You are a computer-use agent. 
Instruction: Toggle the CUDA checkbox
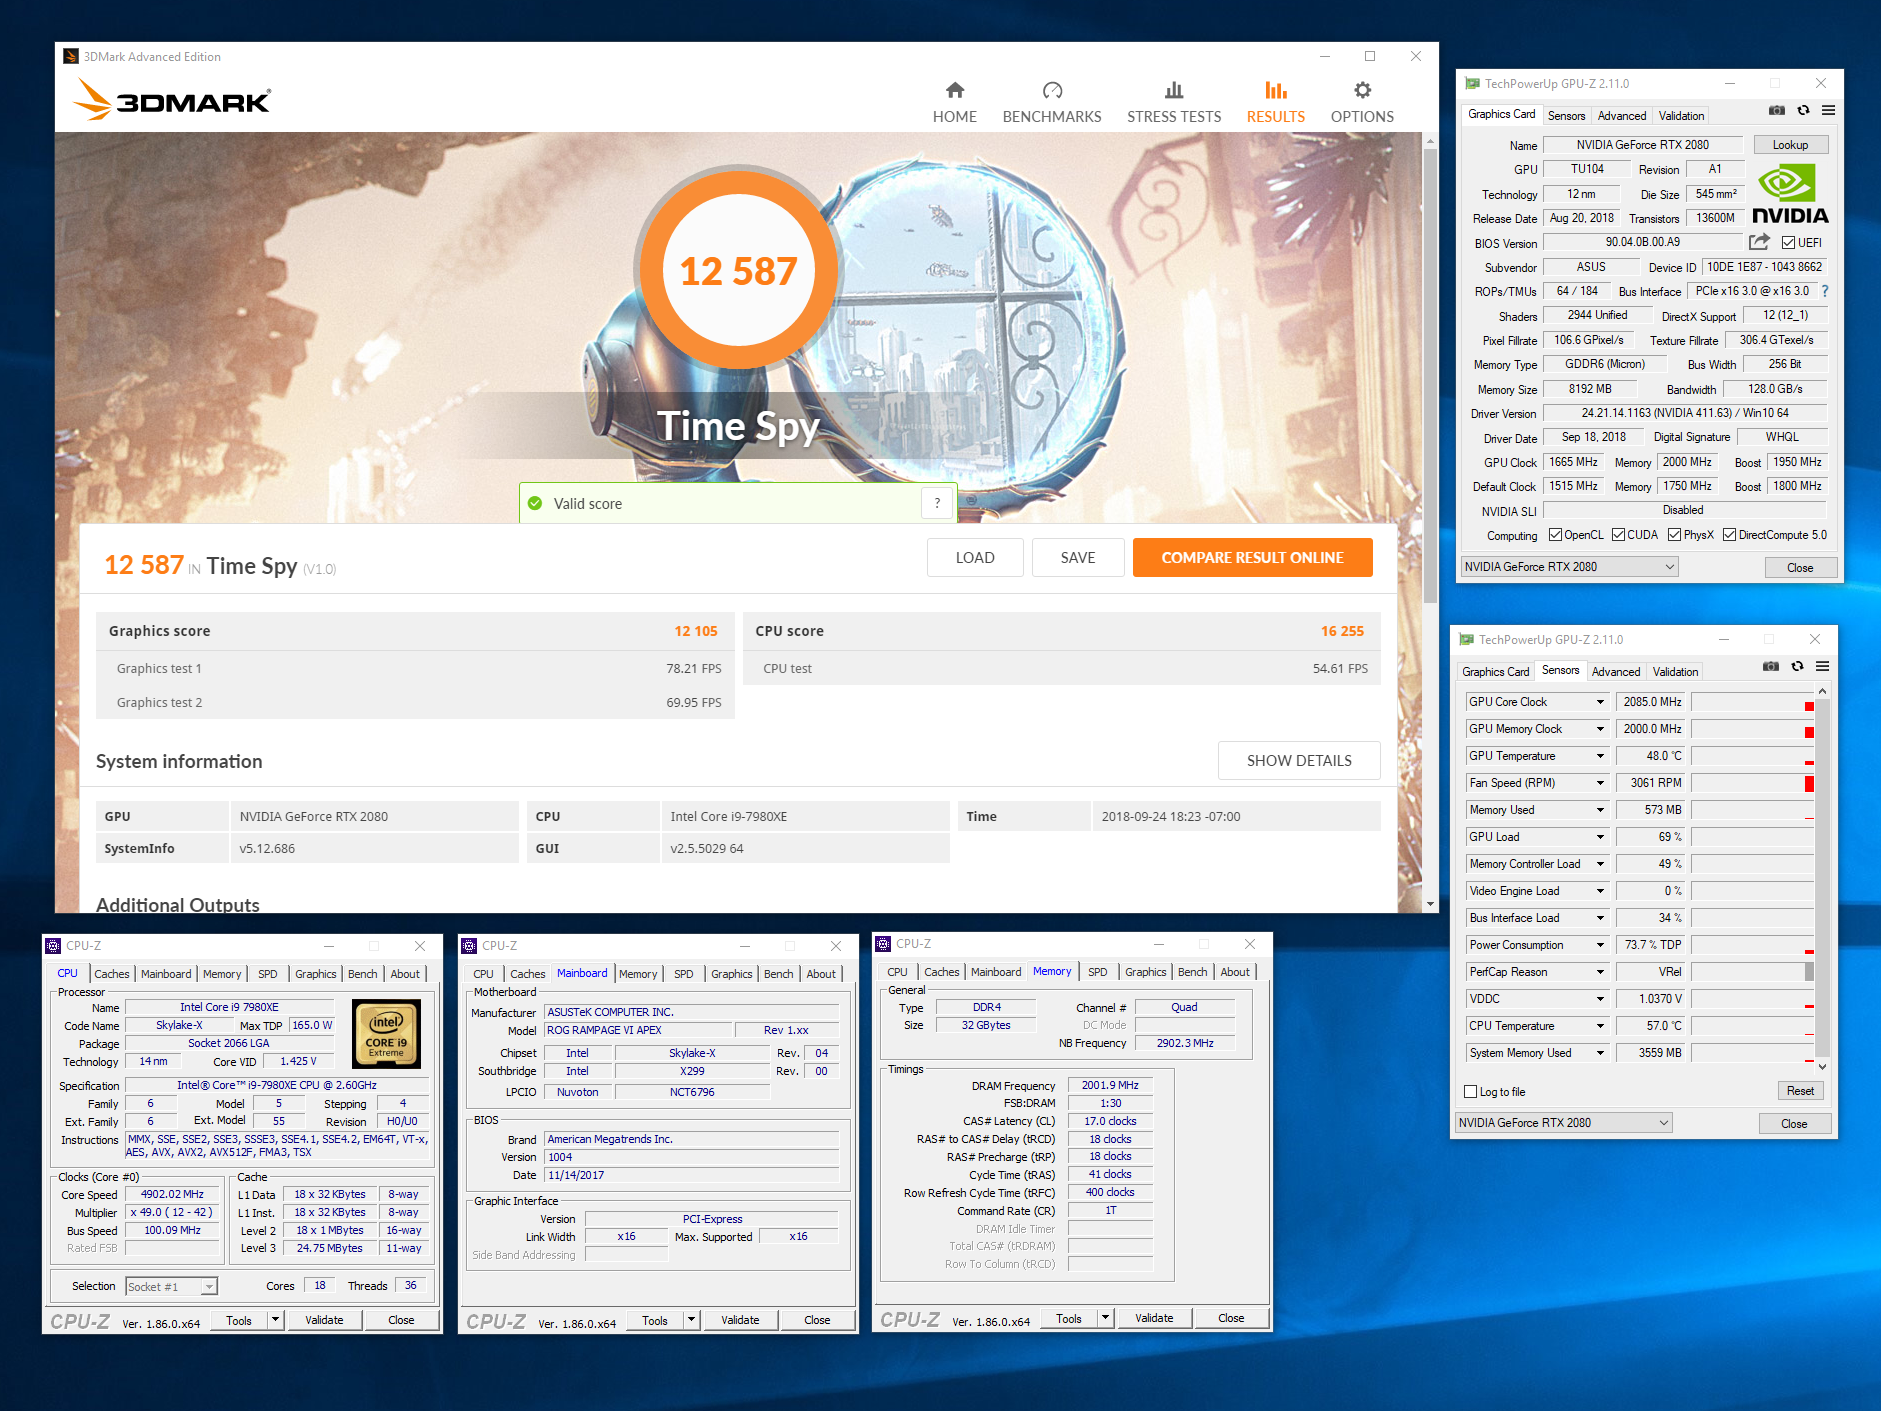[x=1618, y=535]
